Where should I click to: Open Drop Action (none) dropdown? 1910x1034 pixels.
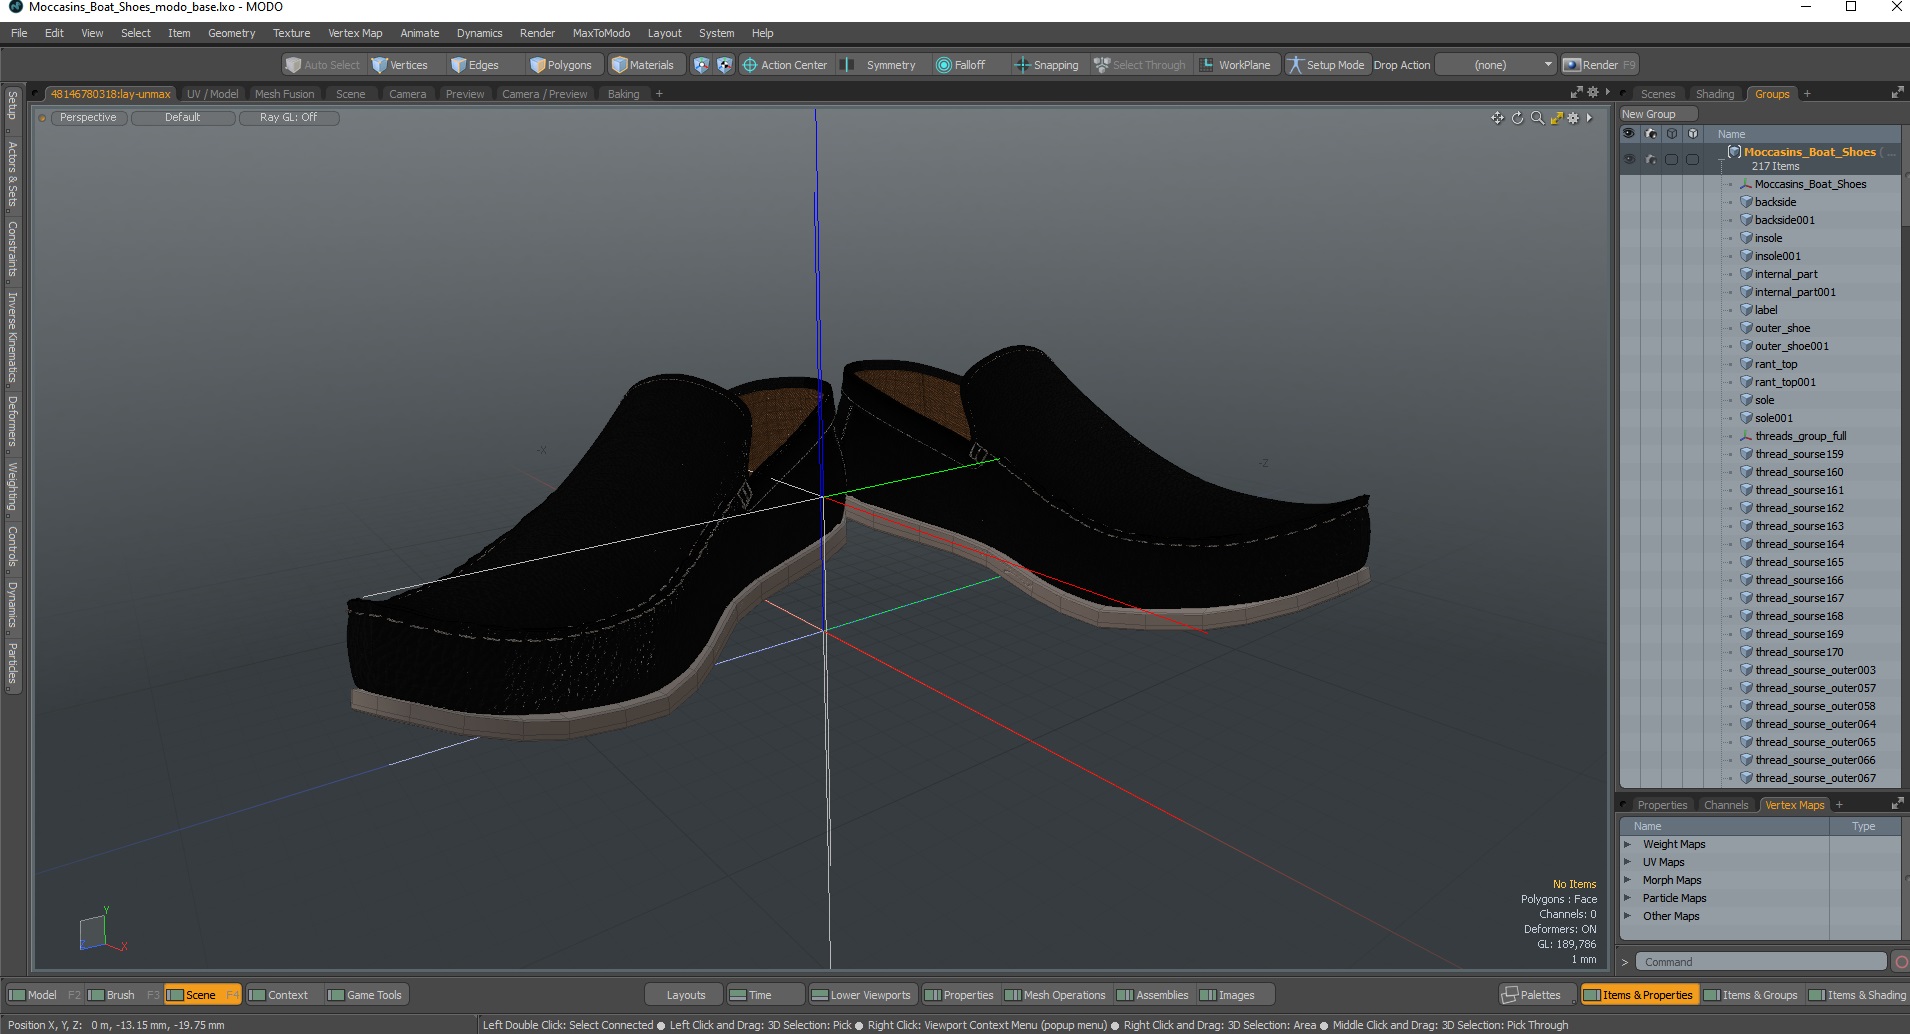click(1496, 65)
